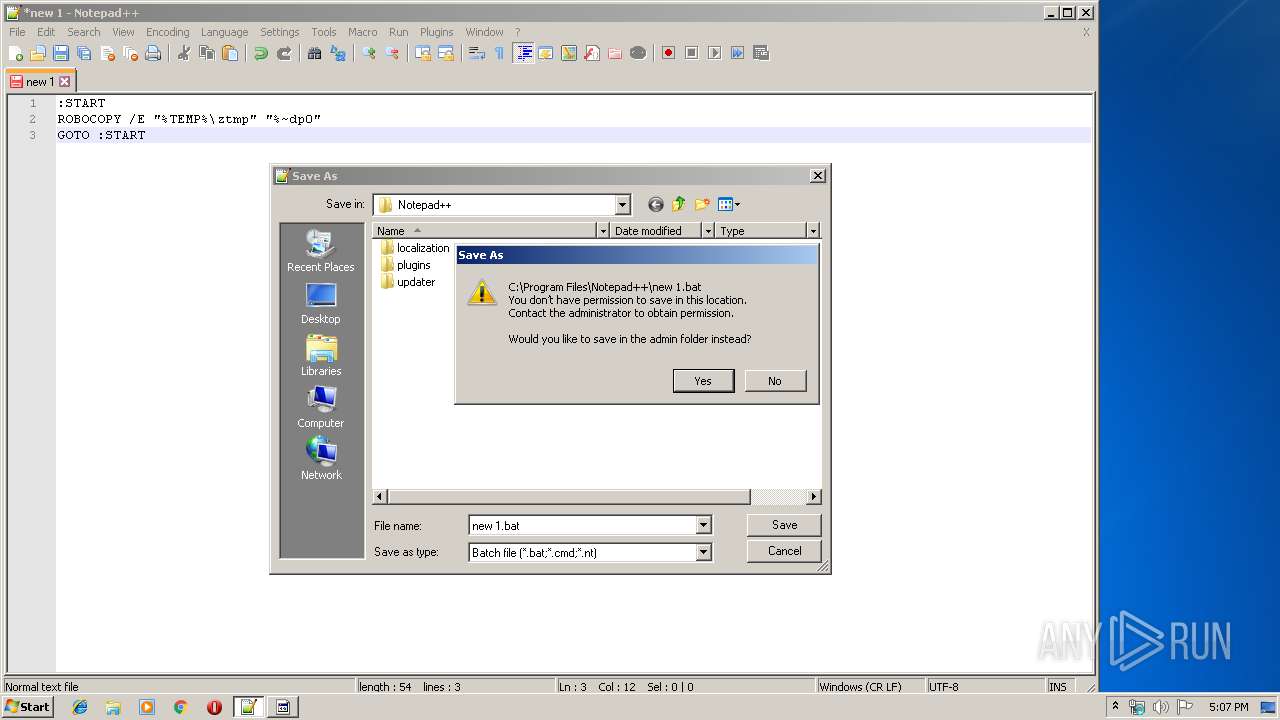Click the Find binoculars icon

[x=314, y=53]
